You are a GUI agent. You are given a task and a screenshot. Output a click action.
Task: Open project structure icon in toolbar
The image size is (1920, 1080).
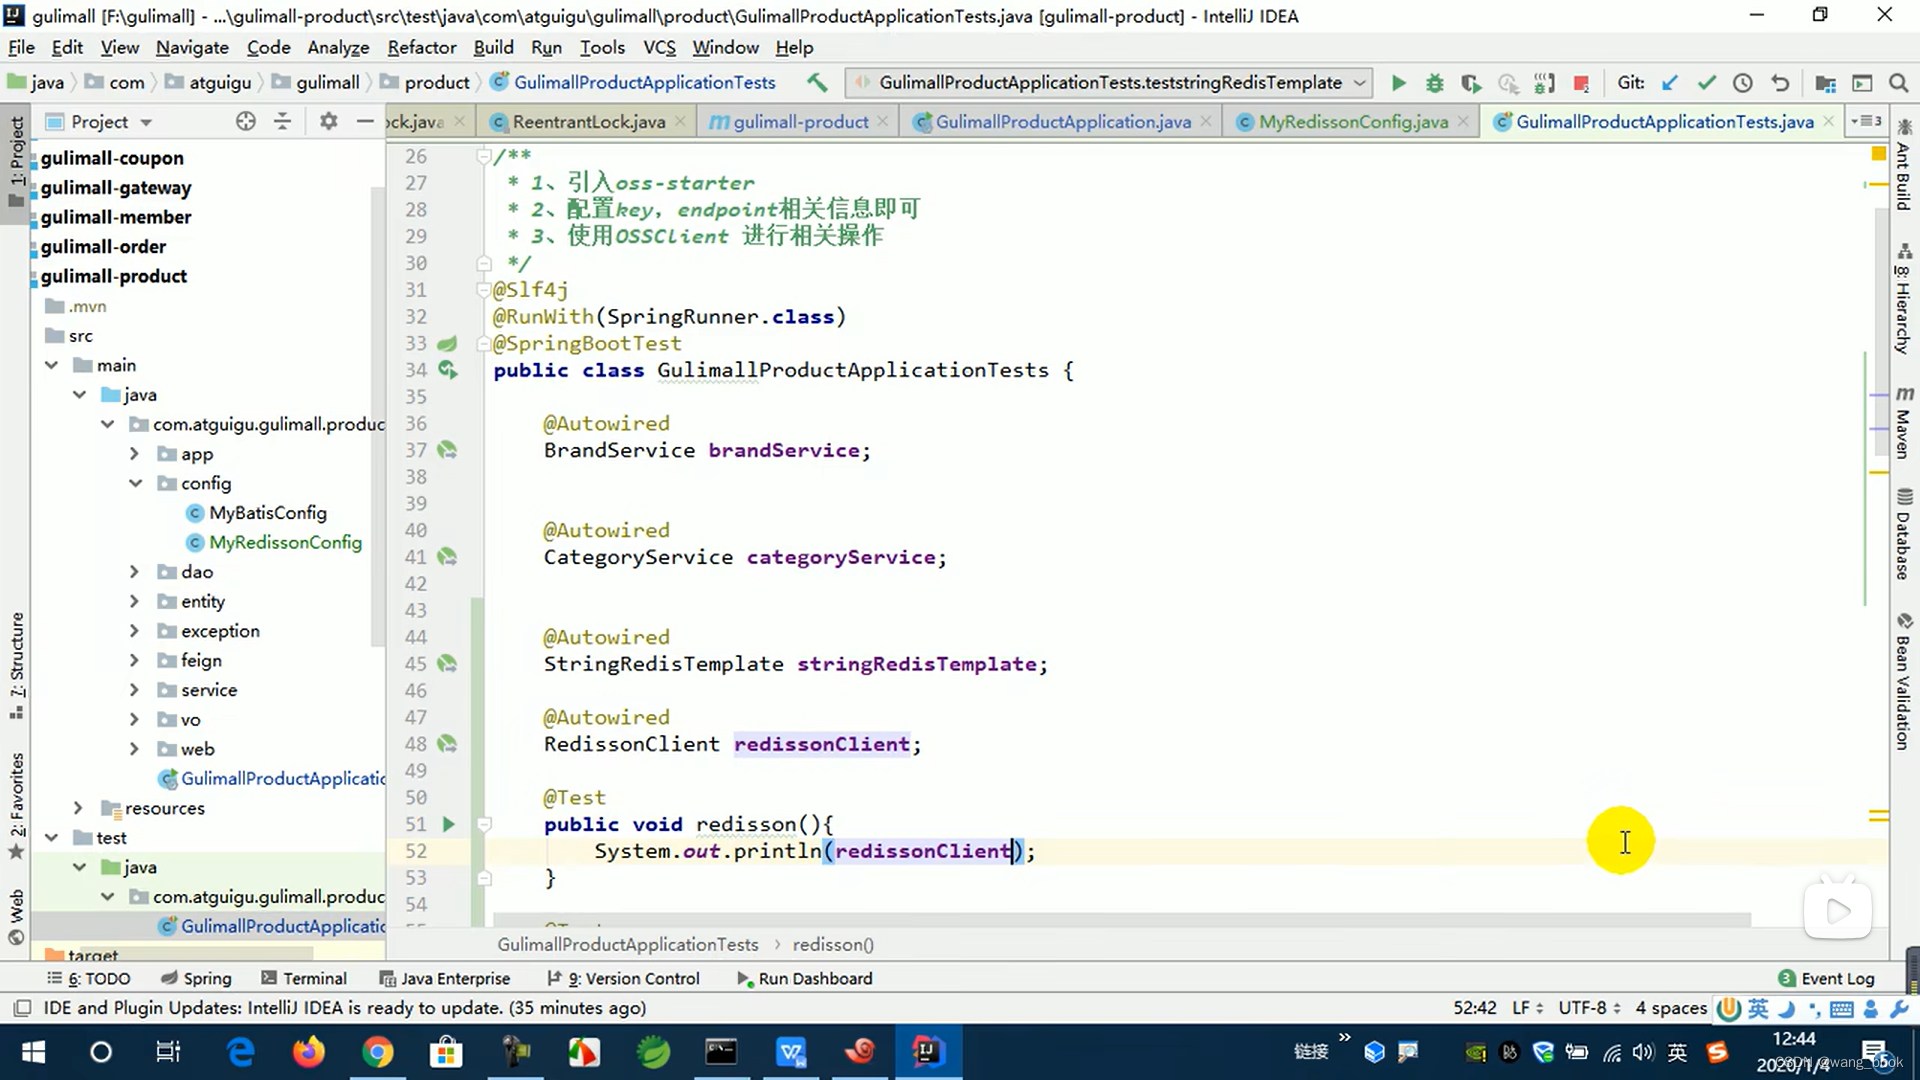[x=1825, y=83]
